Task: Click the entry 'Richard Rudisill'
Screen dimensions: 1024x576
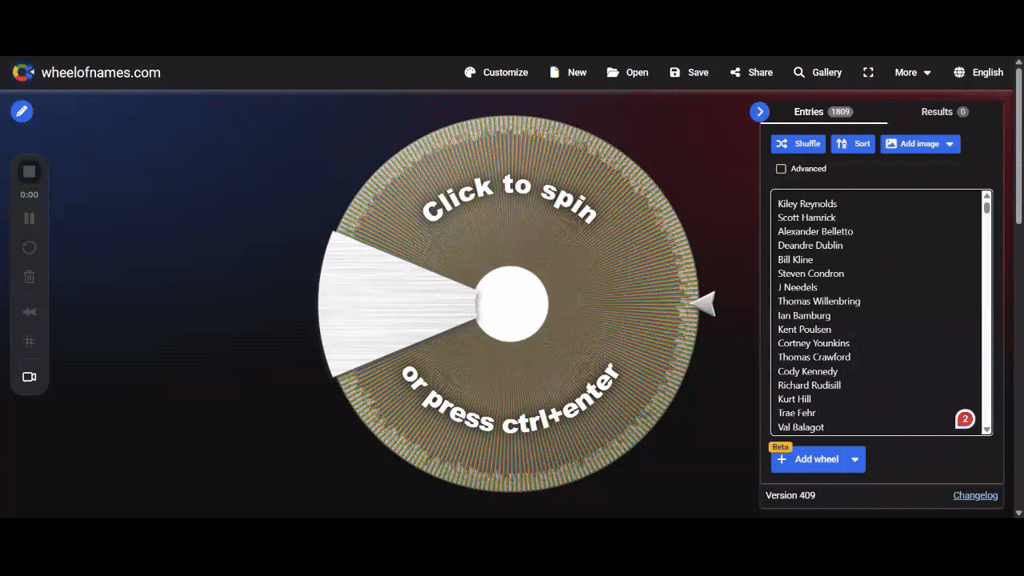Action: tap(809, 385)
